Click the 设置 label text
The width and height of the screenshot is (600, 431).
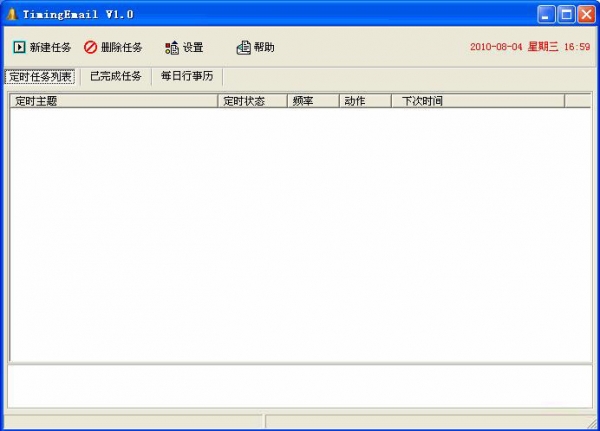click(x=193, y=47)
